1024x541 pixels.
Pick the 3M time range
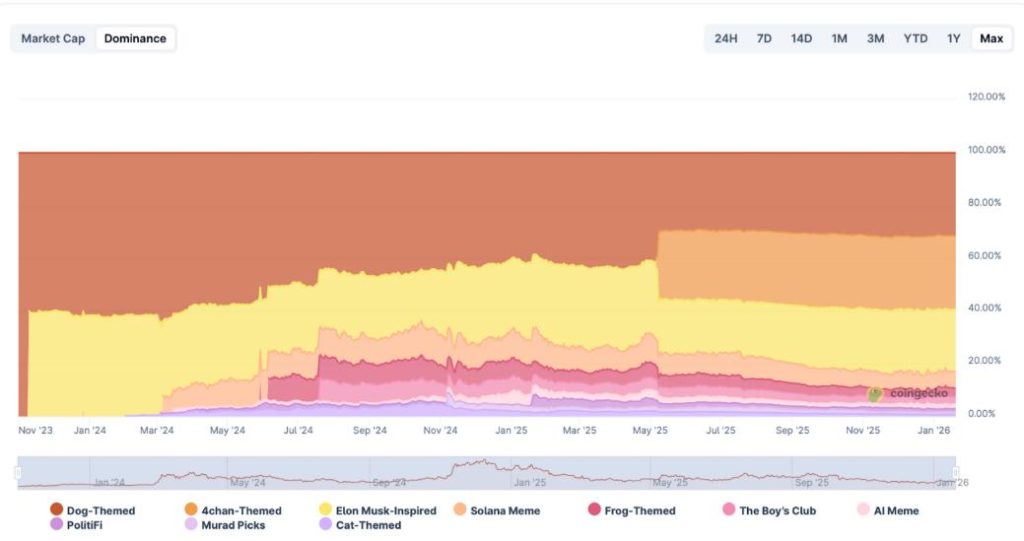[875, 39]
